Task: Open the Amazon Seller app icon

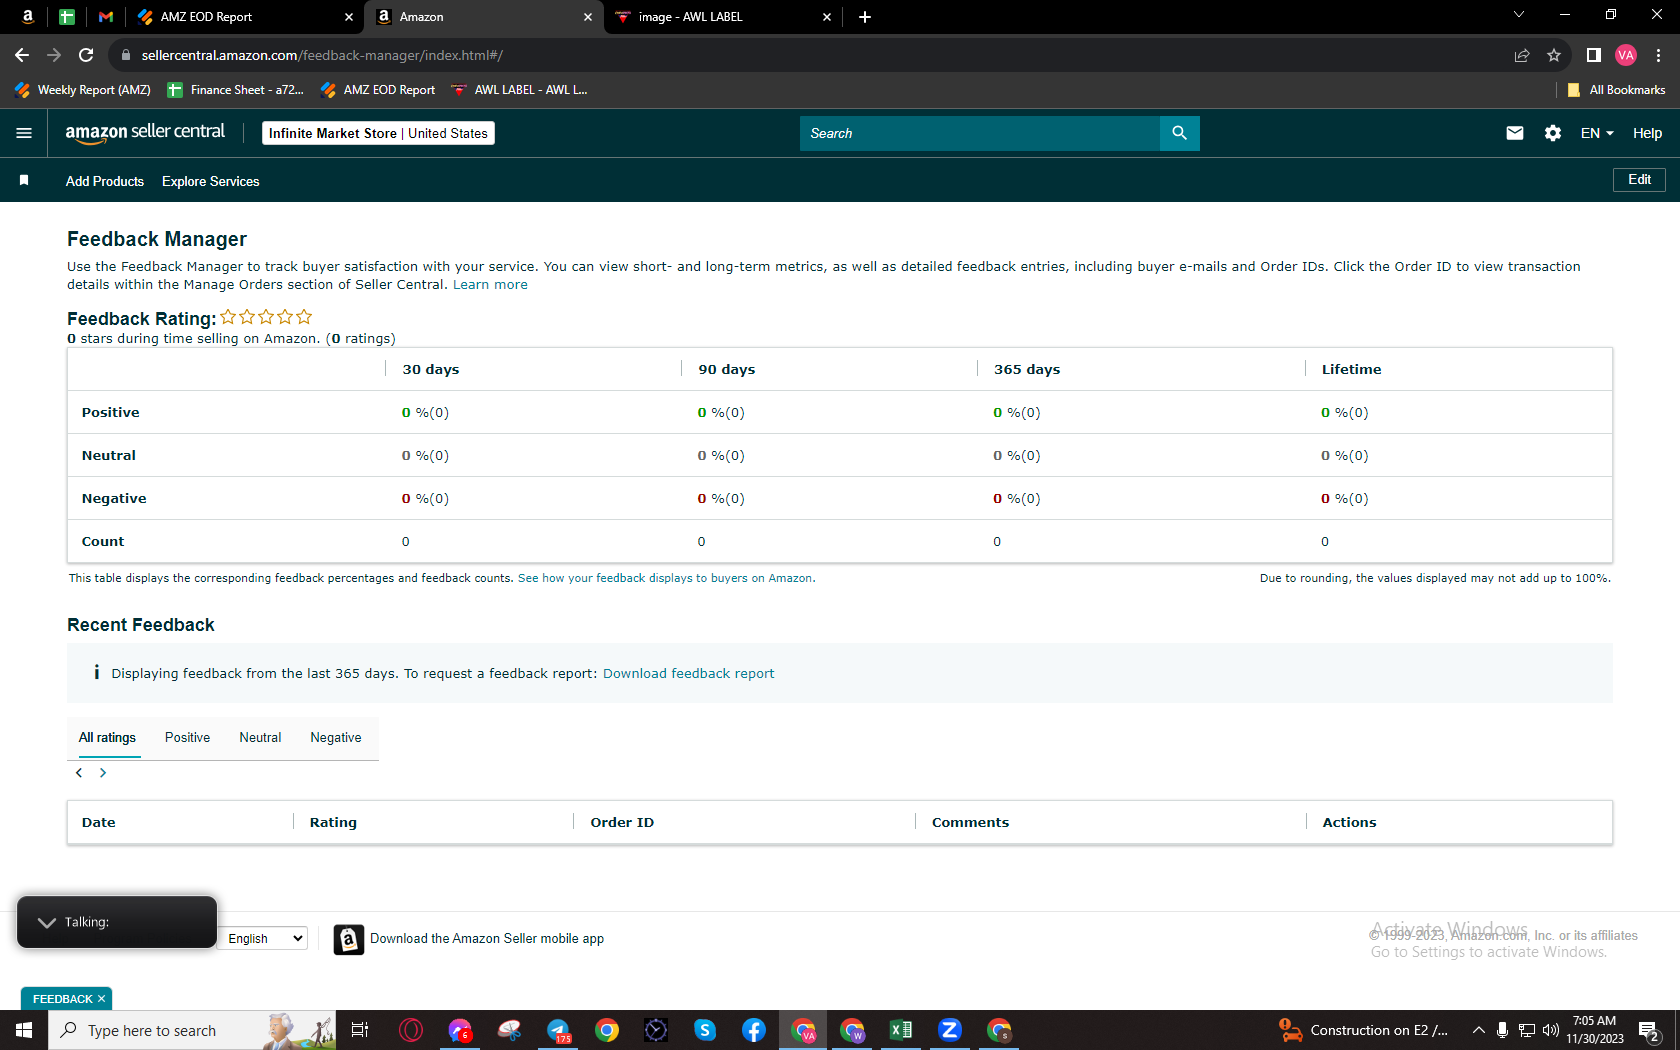Action: (x=348, y=939)
